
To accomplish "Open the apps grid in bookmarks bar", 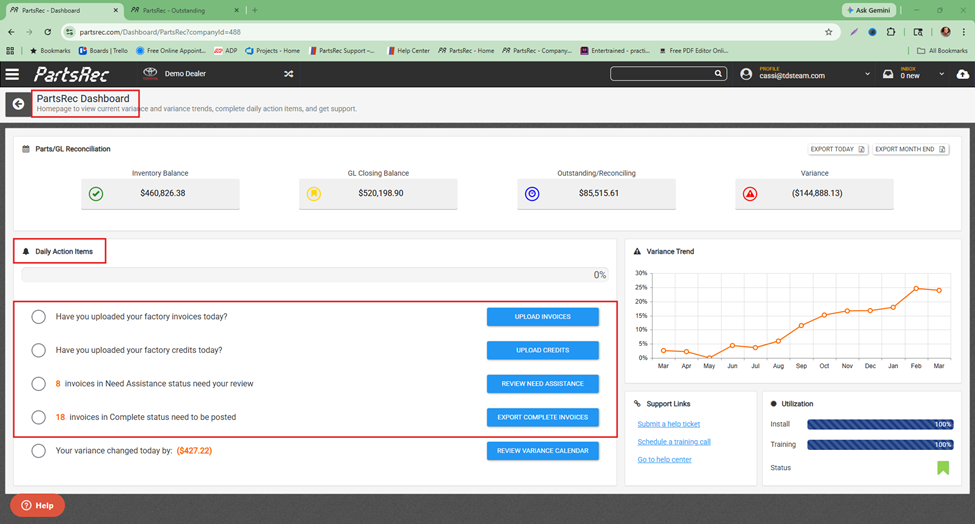I will 10,50.
